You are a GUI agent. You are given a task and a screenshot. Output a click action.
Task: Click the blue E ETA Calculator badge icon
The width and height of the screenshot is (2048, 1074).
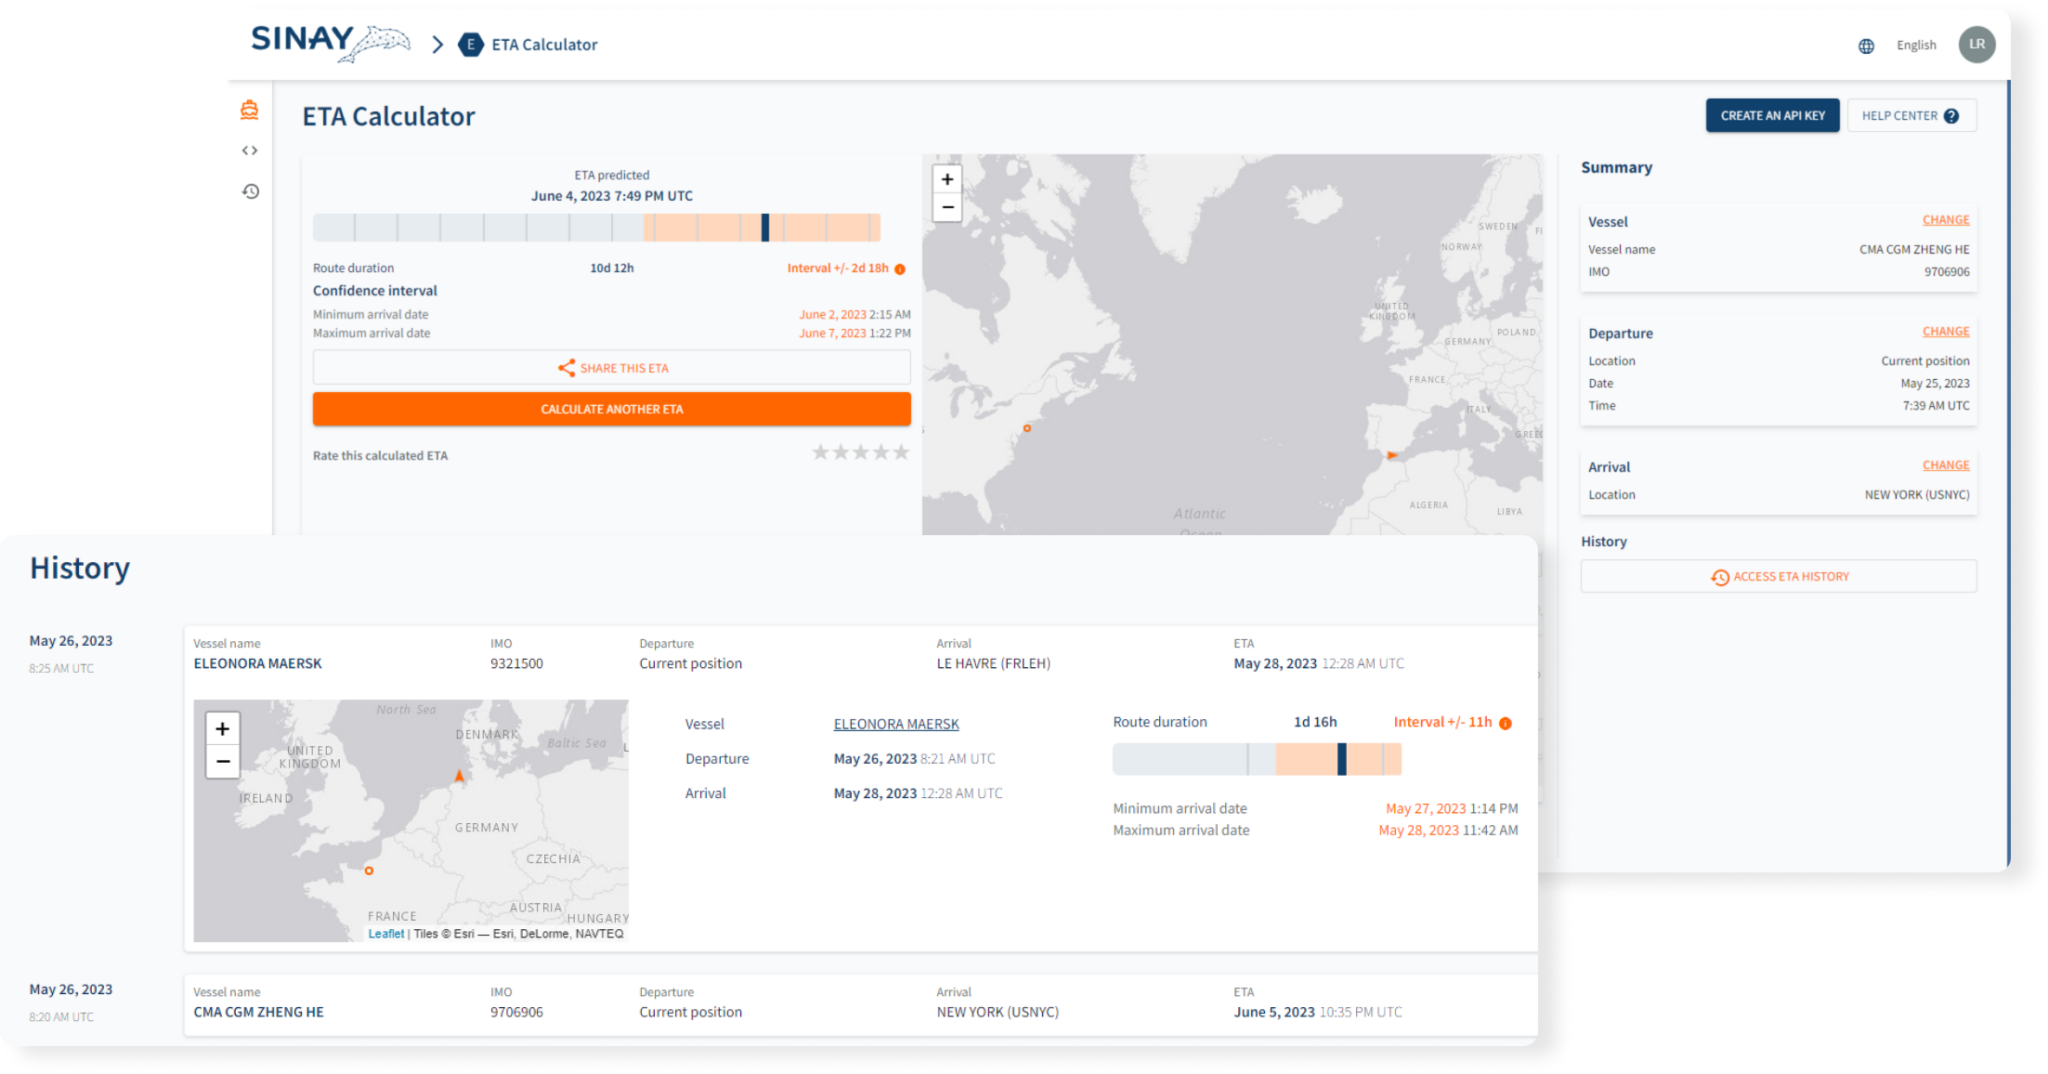point(470,45)
